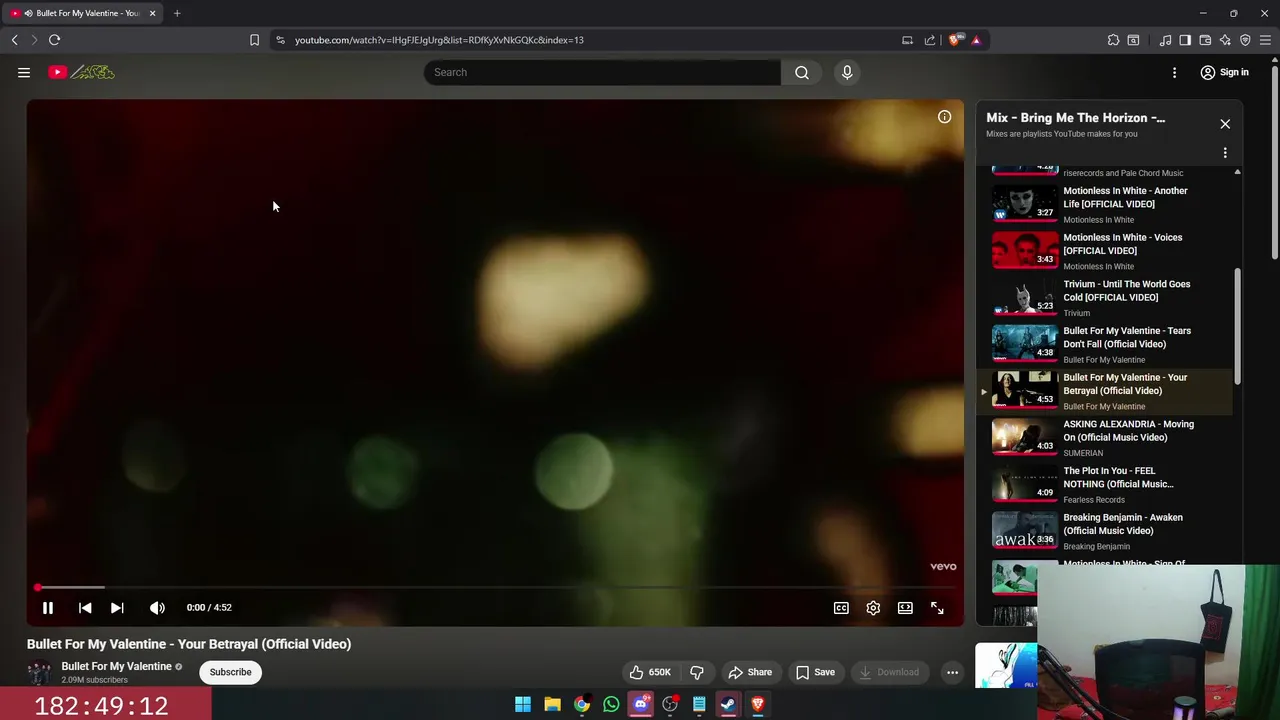Image resolution: width=1280 pixels, height=720 pixels.
Task: Play the previous video in mix
Action: pyautogui.click(x=85, y=607)
